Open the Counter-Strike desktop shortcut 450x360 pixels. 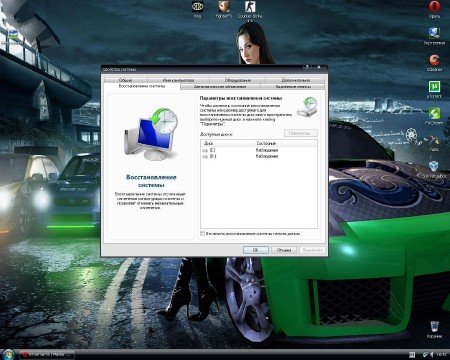tap(250, 9)
